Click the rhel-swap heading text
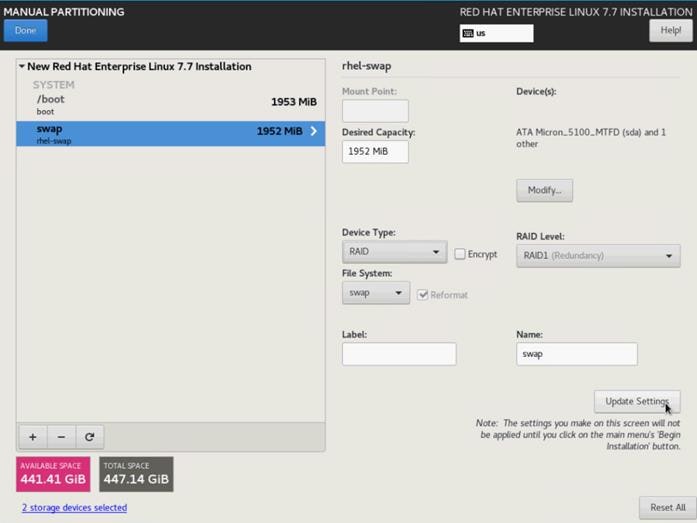The height and width of the screenshot is (523, 697). 367,66
